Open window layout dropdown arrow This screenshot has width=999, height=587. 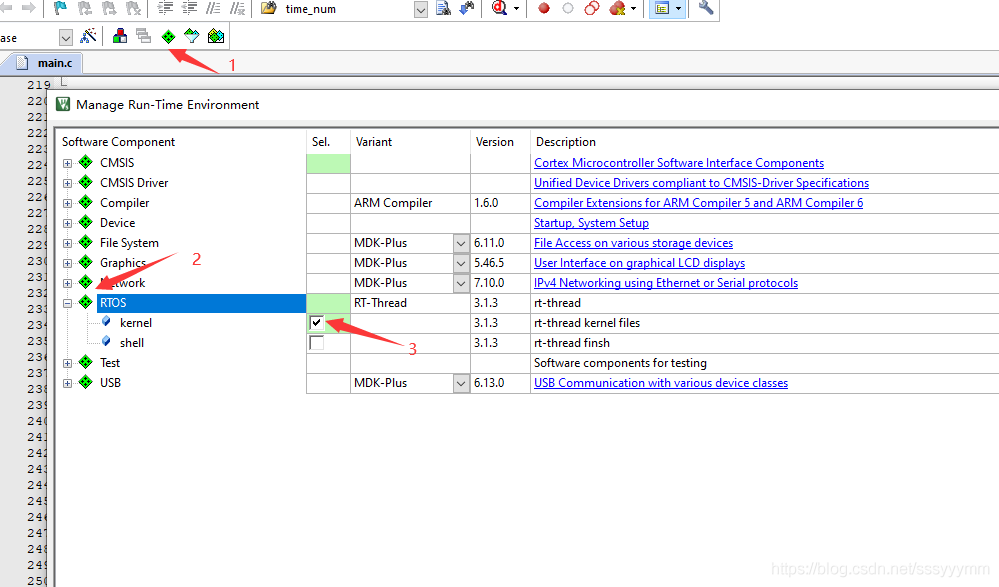point(679,9)
